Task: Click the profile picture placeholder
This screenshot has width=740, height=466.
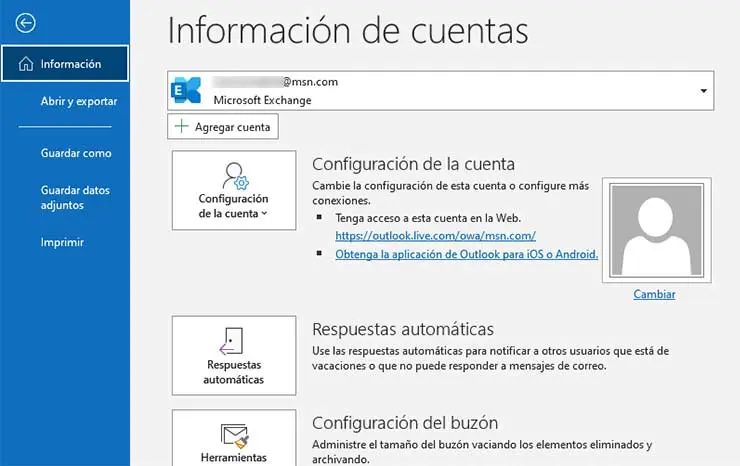Action: pyautogui.click(x=656, y=230)
